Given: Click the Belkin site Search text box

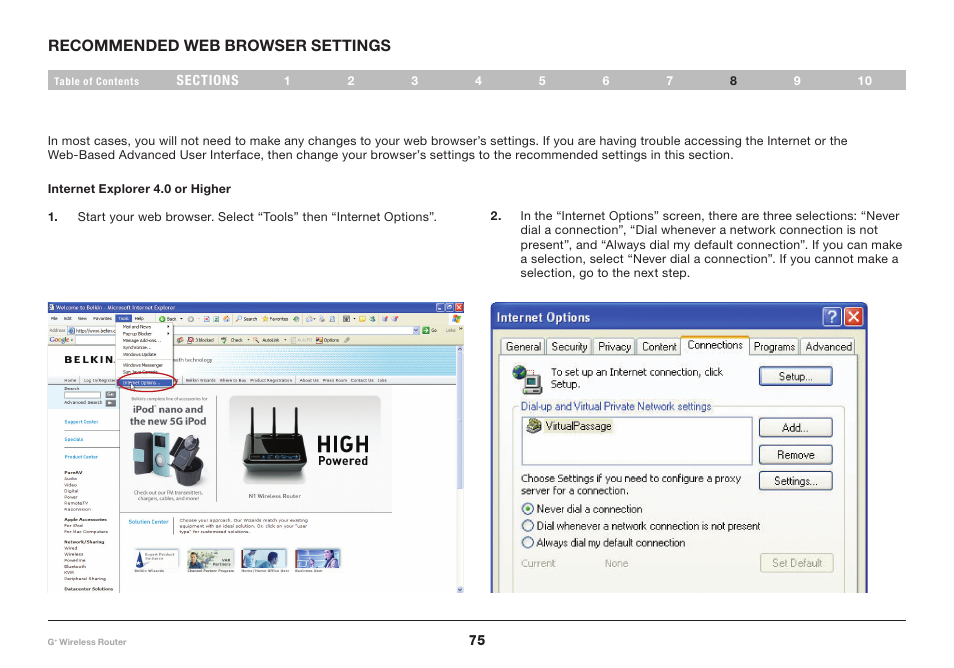Looking at the screenshot, I should point(83,395).
